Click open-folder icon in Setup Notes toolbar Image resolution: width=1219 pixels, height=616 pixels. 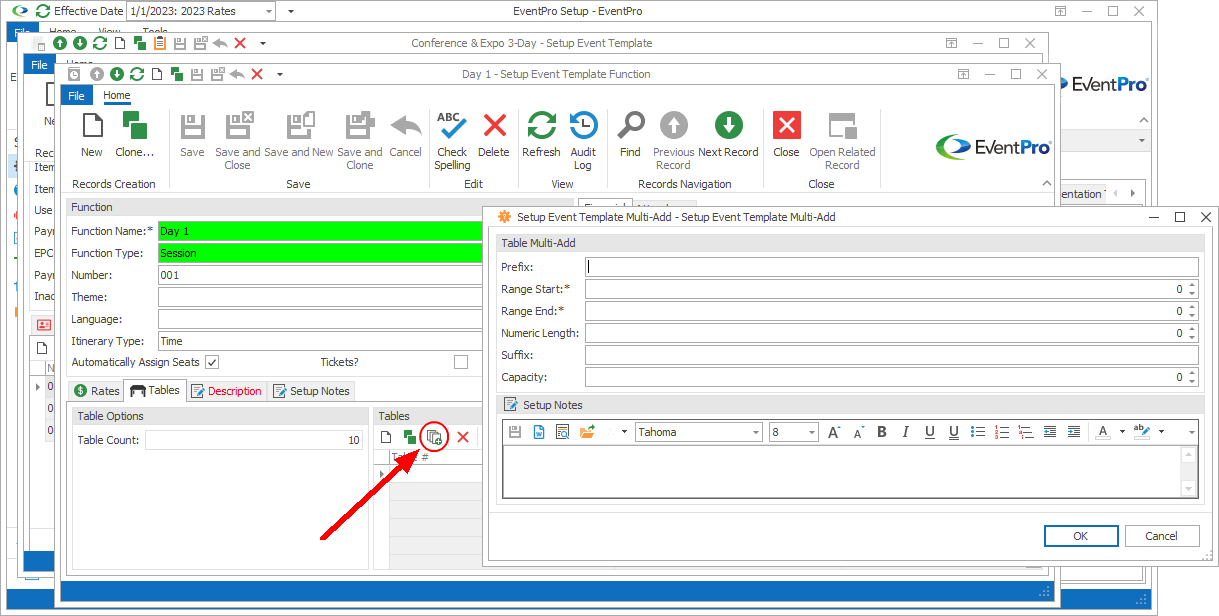[587, 432]
